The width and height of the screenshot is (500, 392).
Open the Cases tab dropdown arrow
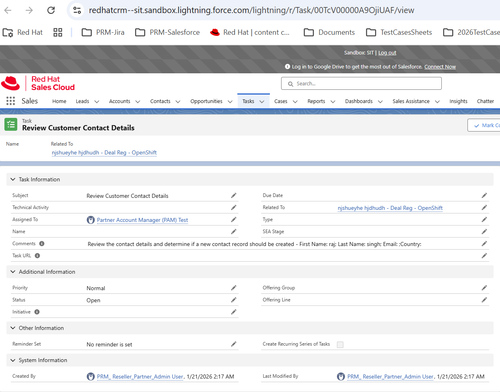tap(295, 102)
